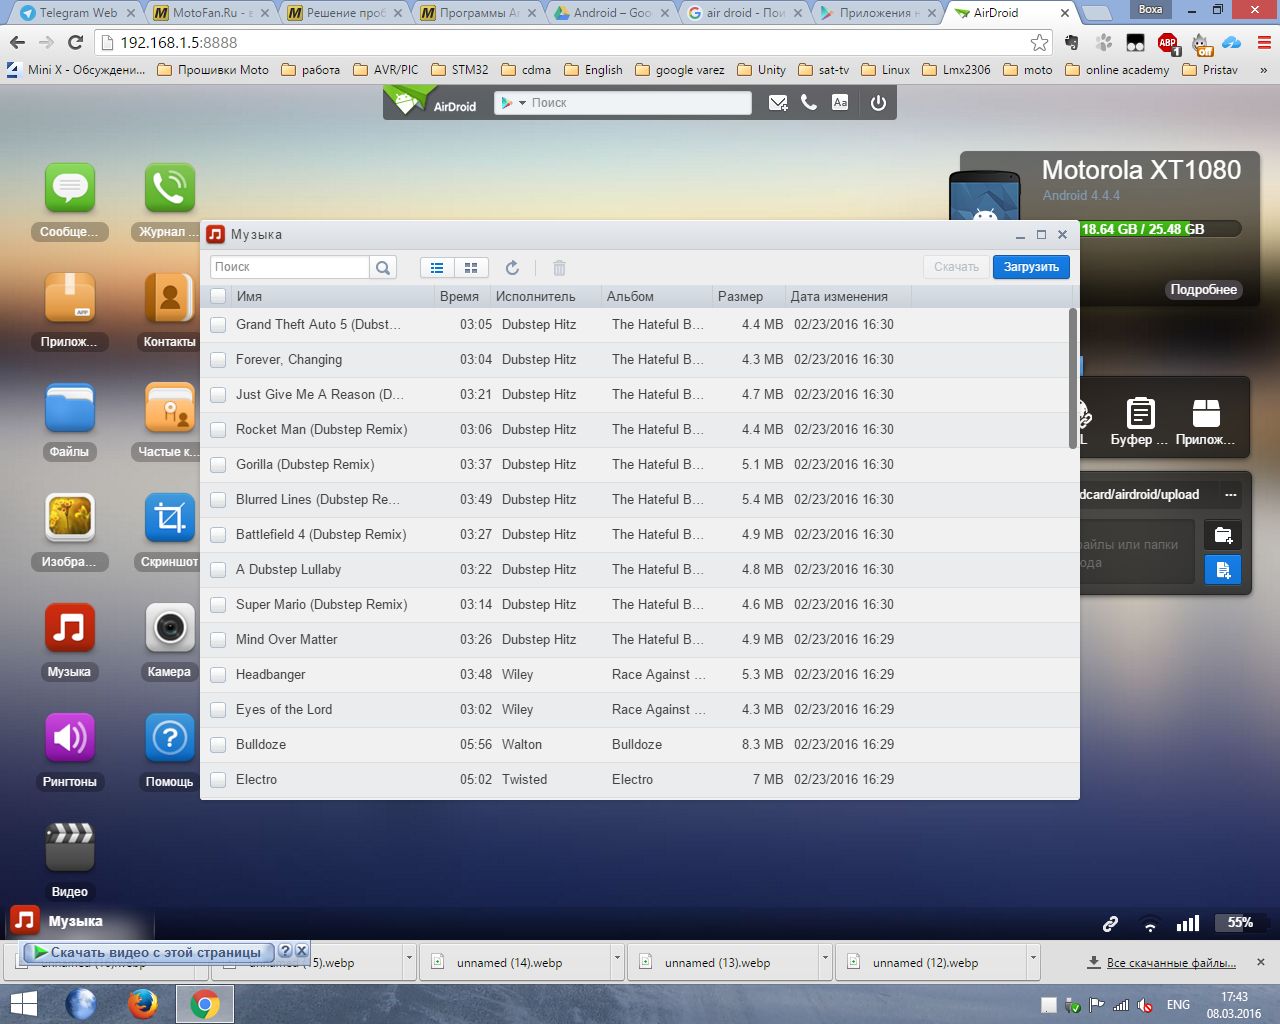The height and width of the screenshot is (1024, 1280).
Task: Launch the Скриншот screenshot tool icon
Action: point(169,519)
